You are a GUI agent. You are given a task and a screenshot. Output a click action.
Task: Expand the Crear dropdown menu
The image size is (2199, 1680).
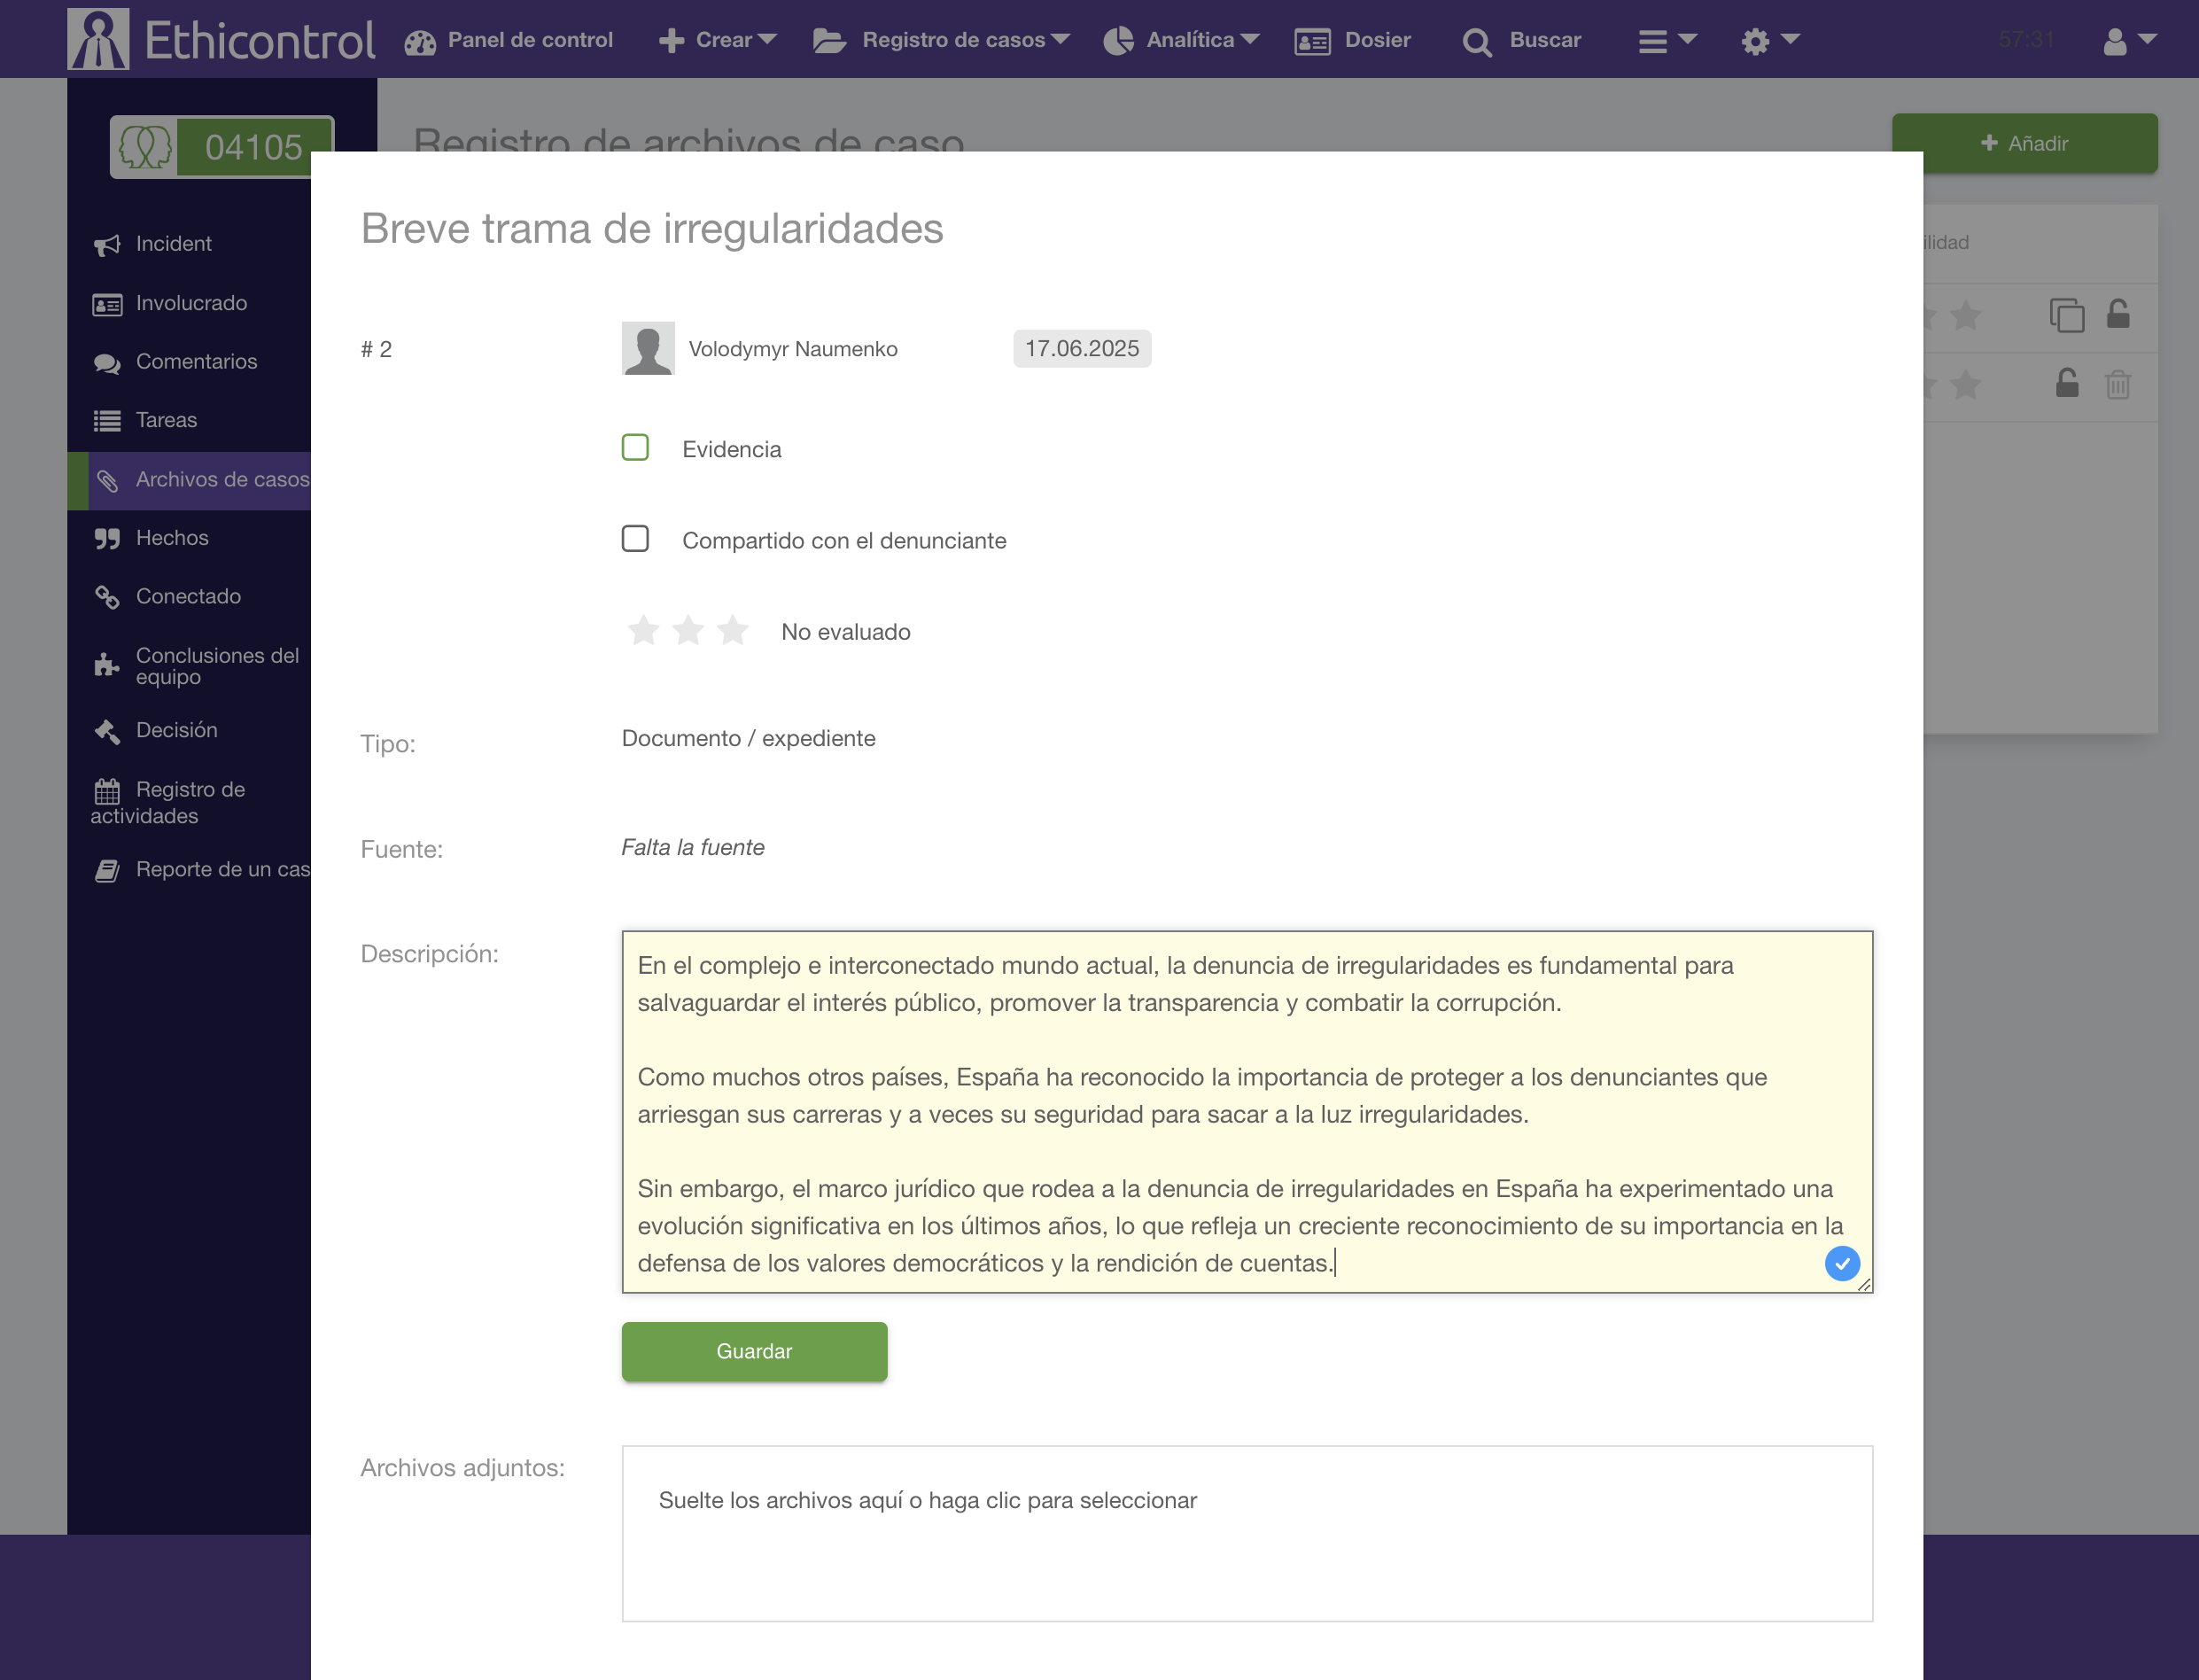coord(717,40)
